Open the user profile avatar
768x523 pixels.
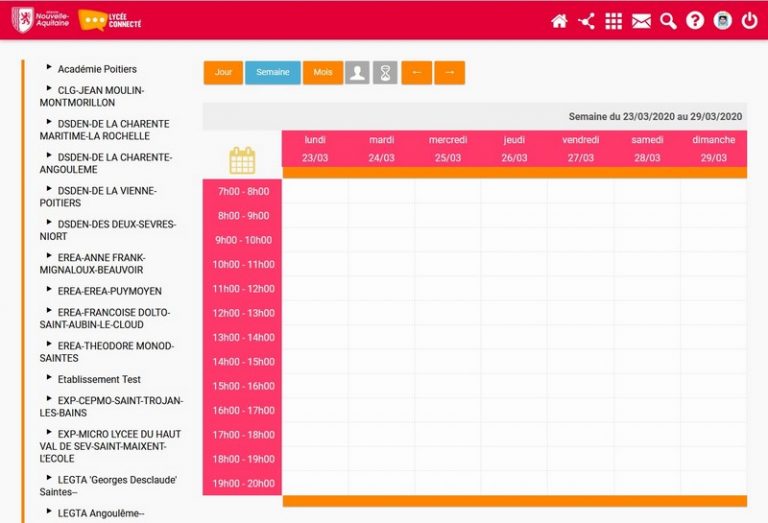point(722,21)
